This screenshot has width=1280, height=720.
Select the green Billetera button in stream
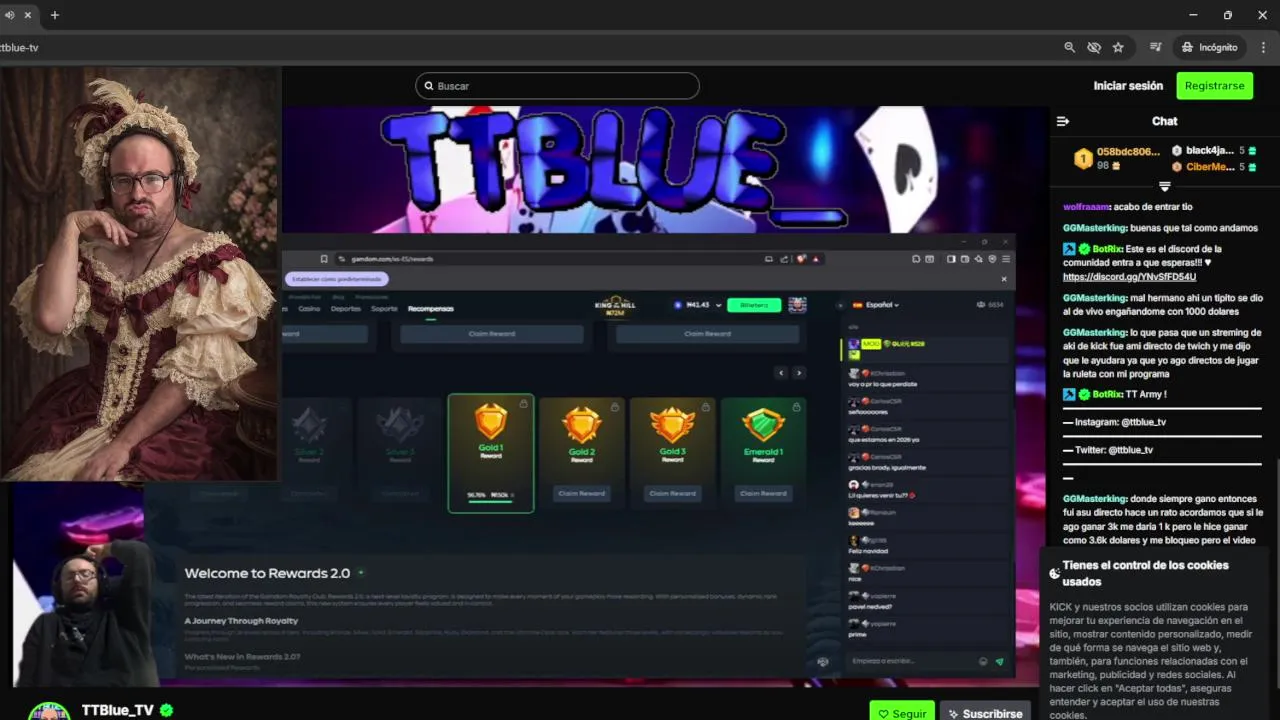tap(754, 305)
